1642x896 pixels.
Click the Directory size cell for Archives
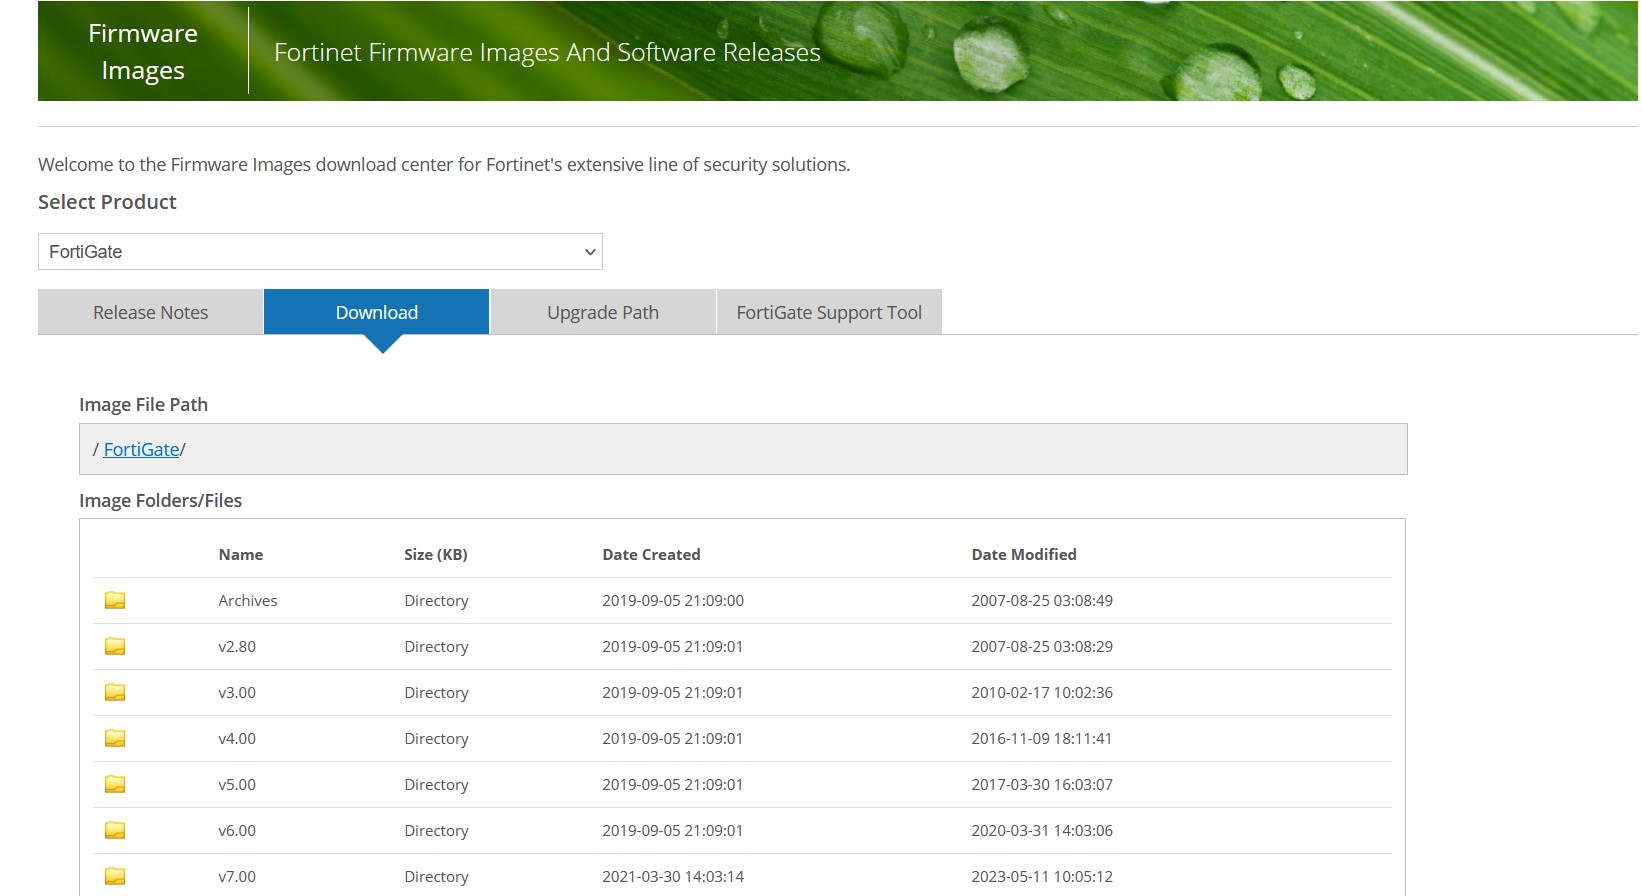point(436,601)
